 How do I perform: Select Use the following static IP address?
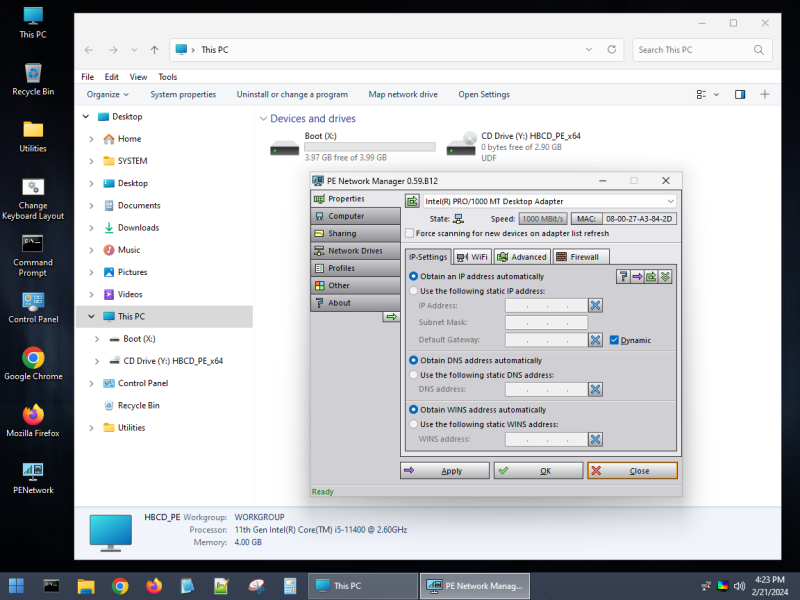413,291
